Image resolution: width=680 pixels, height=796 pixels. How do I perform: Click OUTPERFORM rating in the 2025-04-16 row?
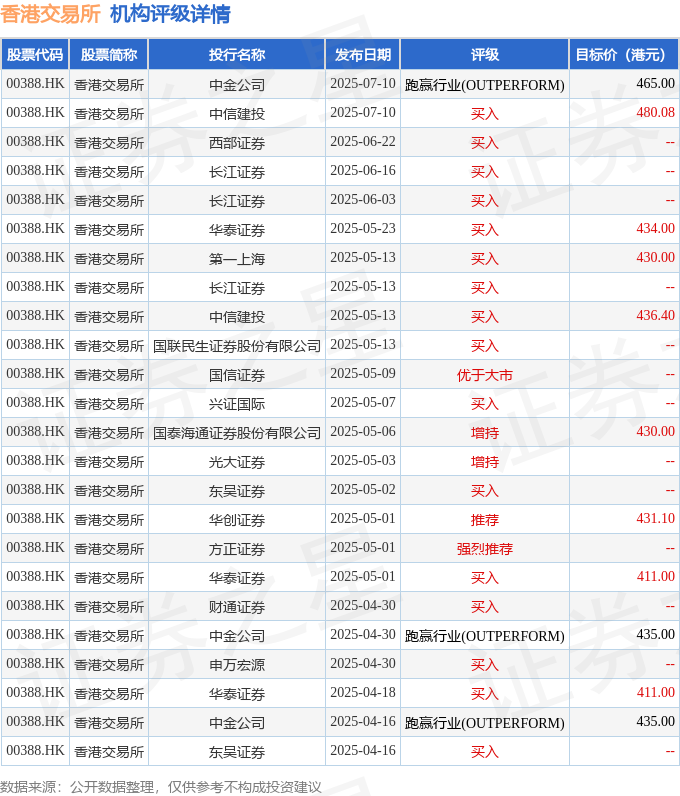484,723
